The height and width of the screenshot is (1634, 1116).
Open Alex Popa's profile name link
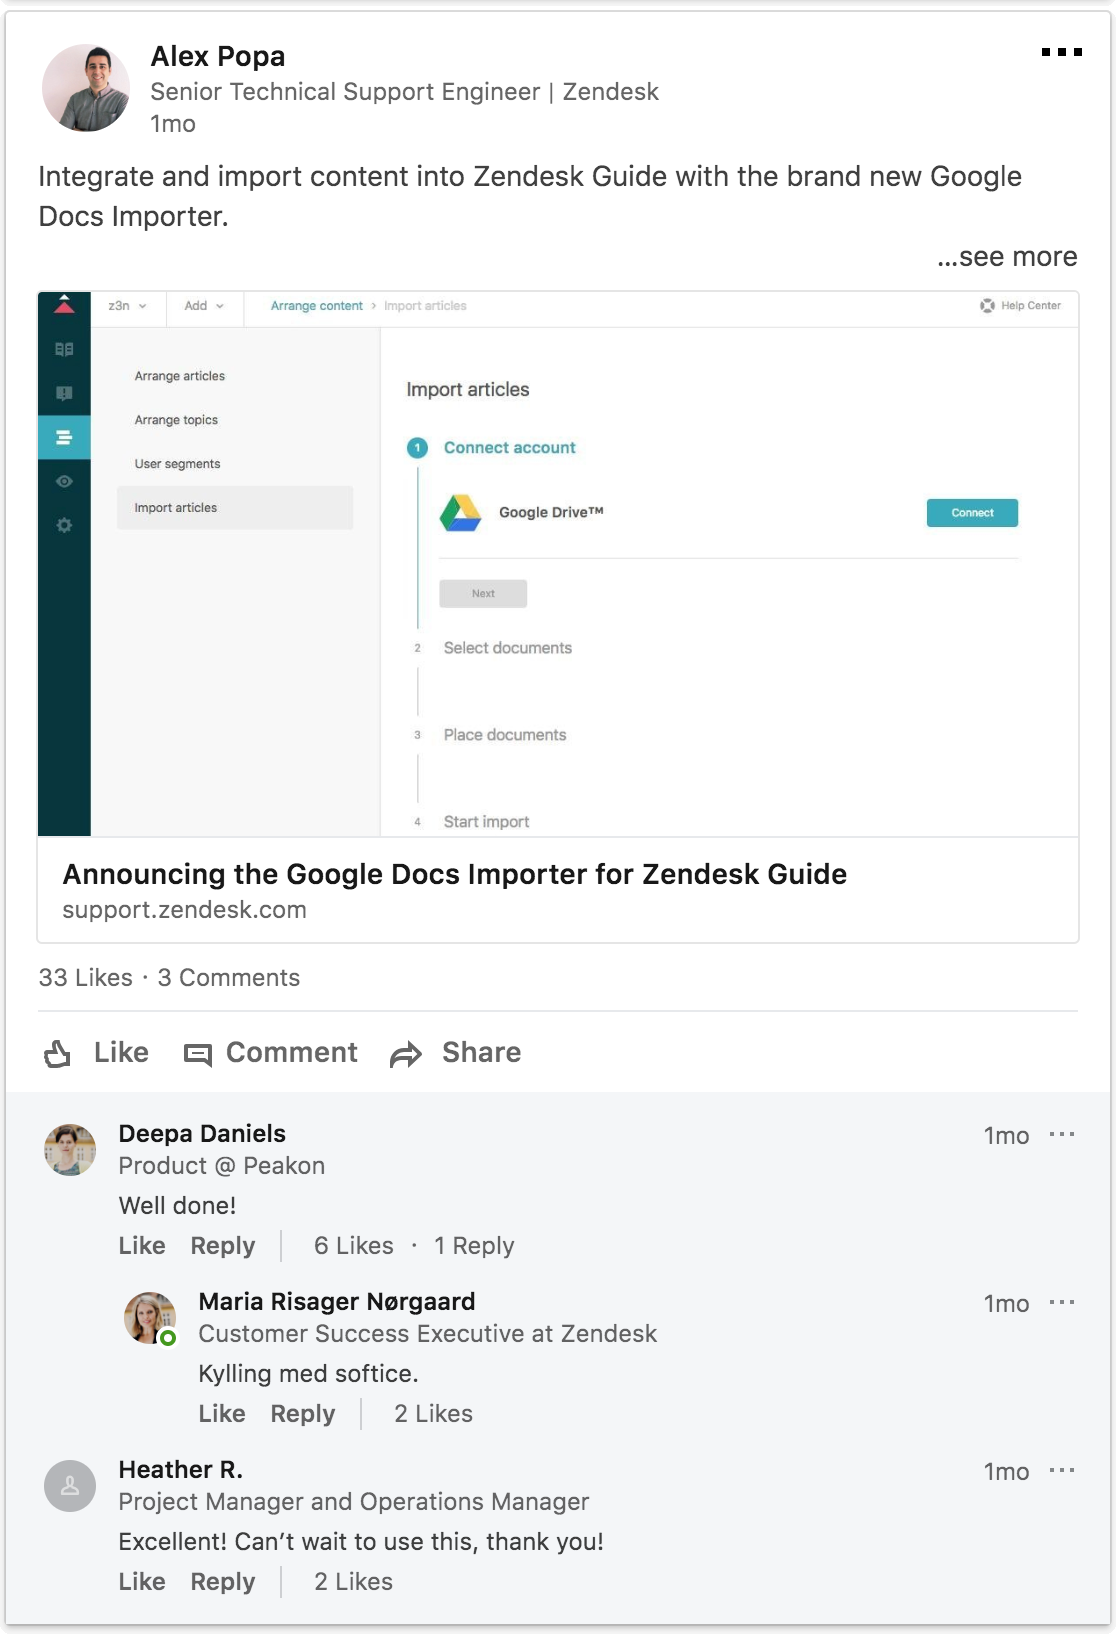coord(218,57)
